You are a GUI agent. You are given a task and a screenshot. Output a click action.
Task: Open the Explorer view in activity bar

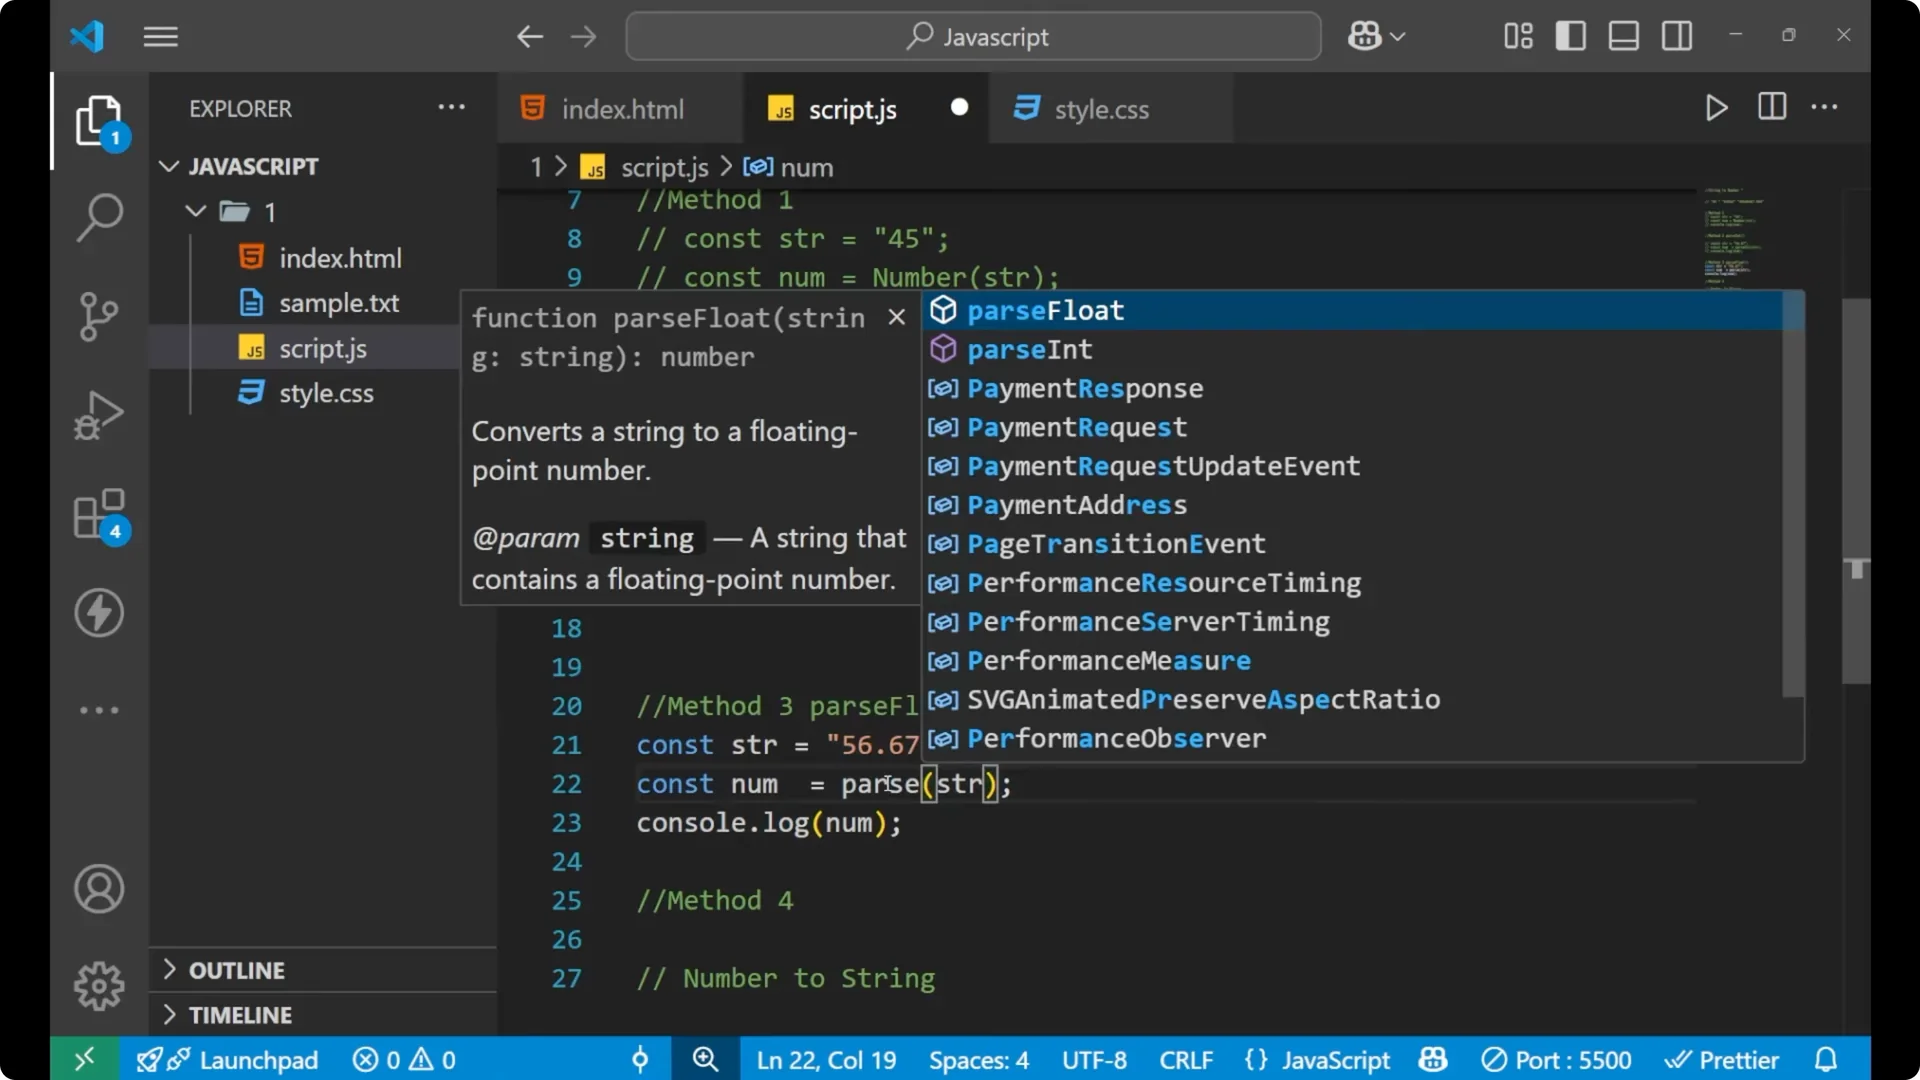(99, 120)
